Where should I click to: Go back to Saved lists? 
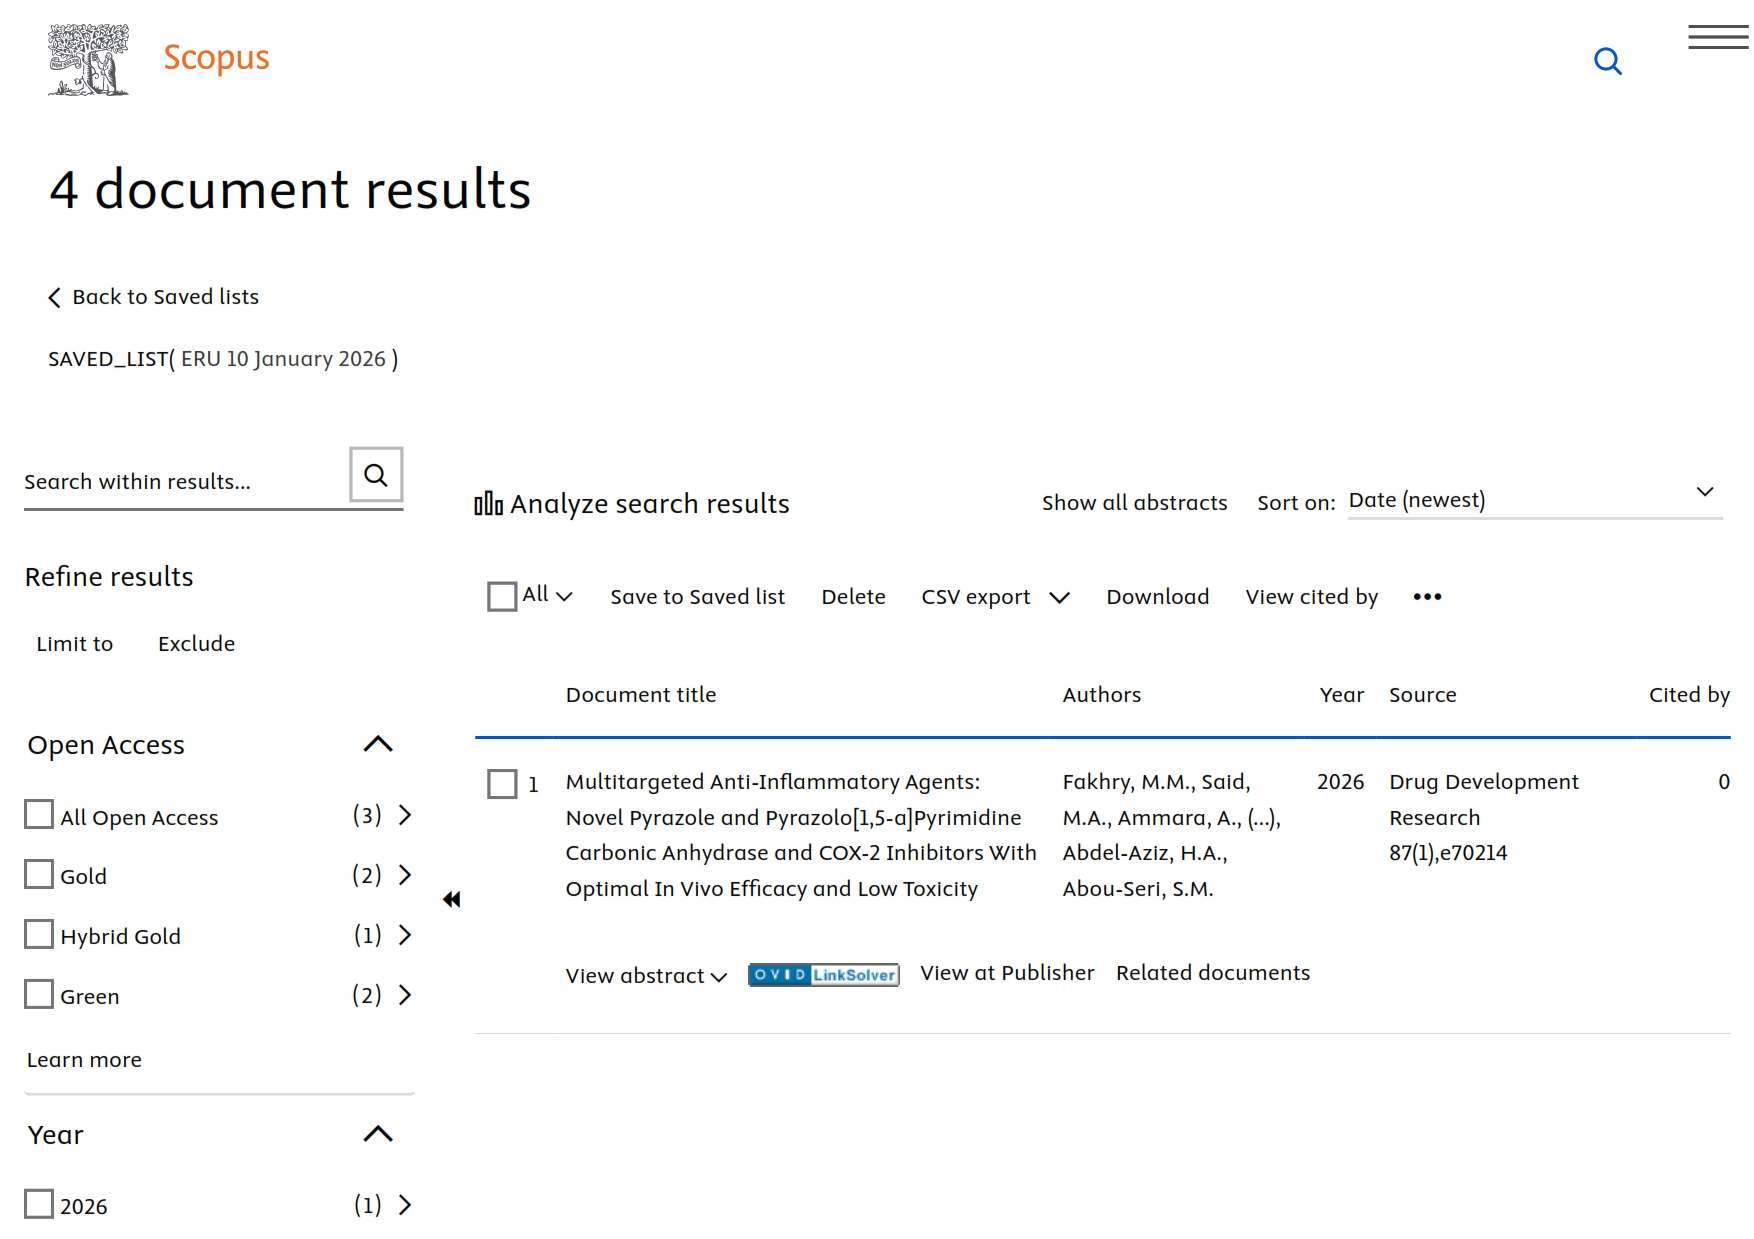click(x=154, y=297)
